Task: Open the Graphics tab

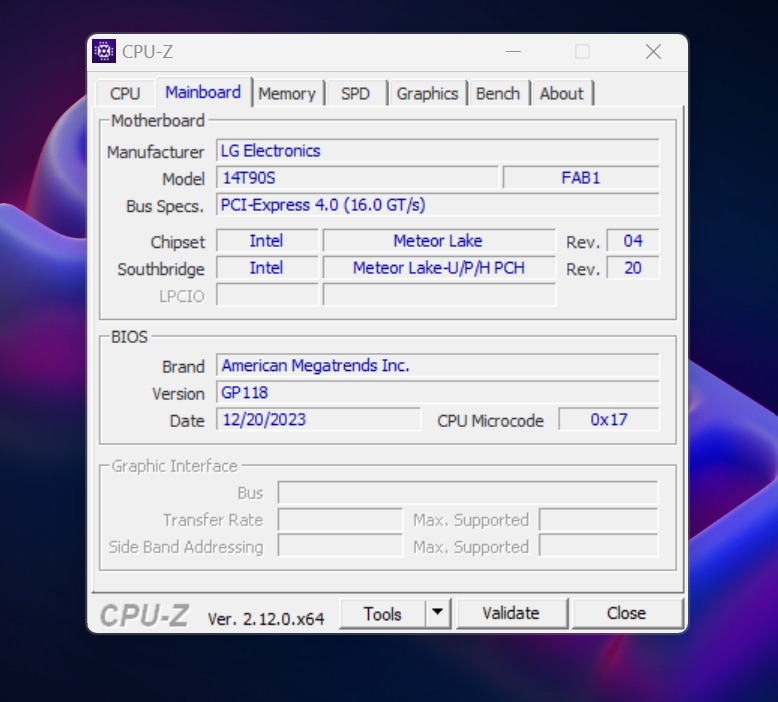Action: tap(427, 93)
